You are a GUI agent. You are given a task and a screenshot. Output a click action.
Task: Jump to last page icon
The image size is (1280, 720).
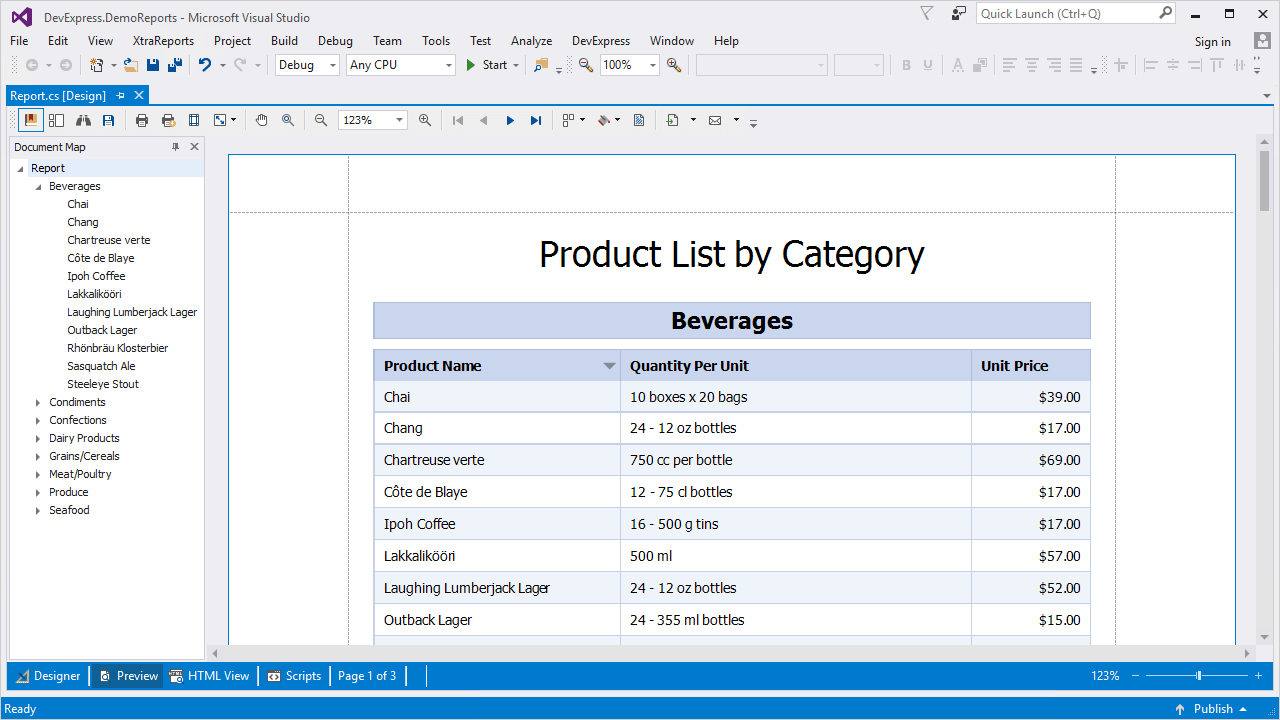click(x=536, y=120)
